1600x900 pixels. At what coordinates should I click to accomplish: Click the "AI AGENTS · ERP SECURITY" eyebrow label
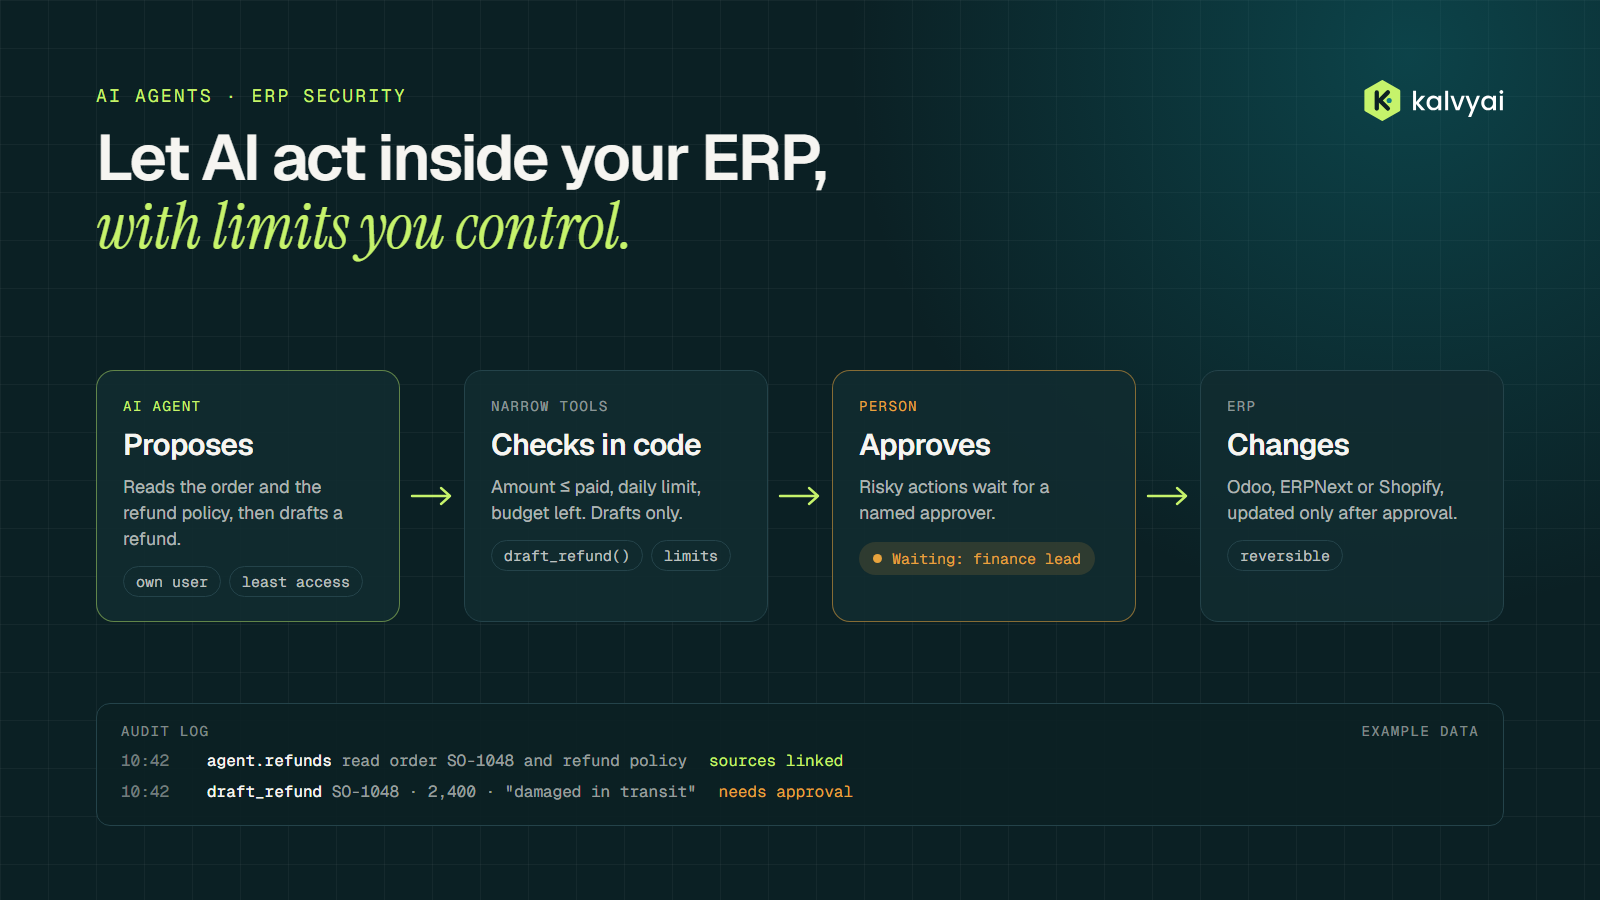(251, 96)
